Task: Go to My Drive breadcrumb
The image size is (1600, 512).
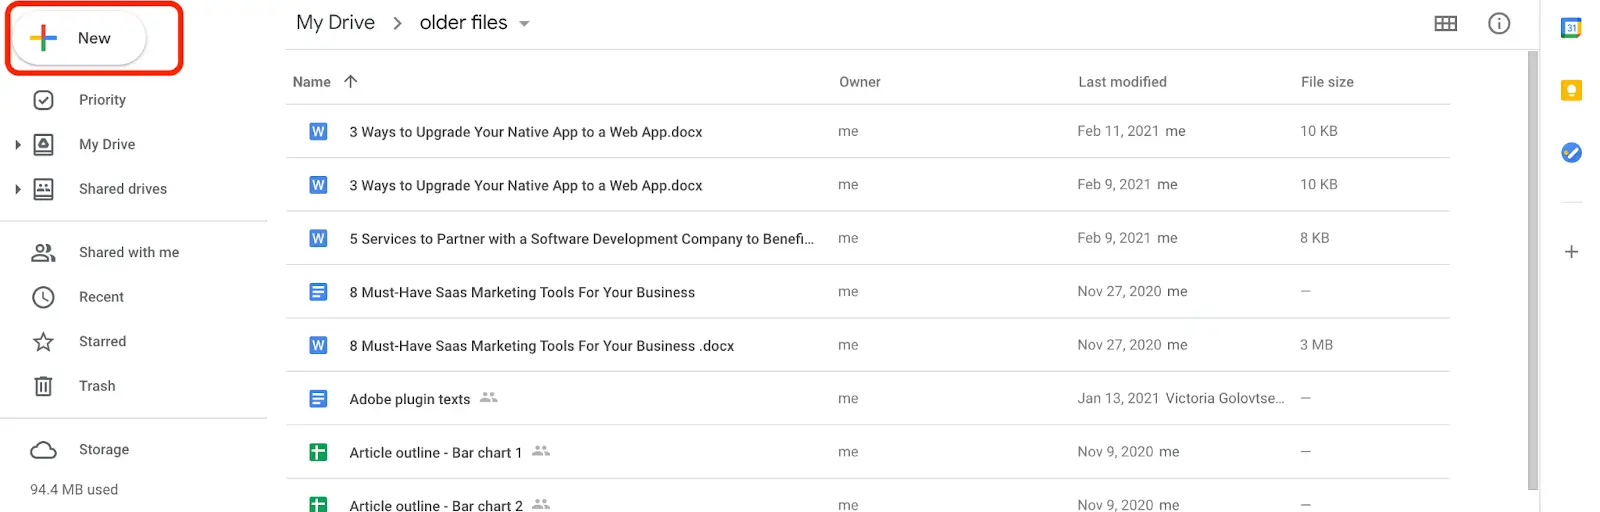Action: pyautogui.click(x=335, y=23)
